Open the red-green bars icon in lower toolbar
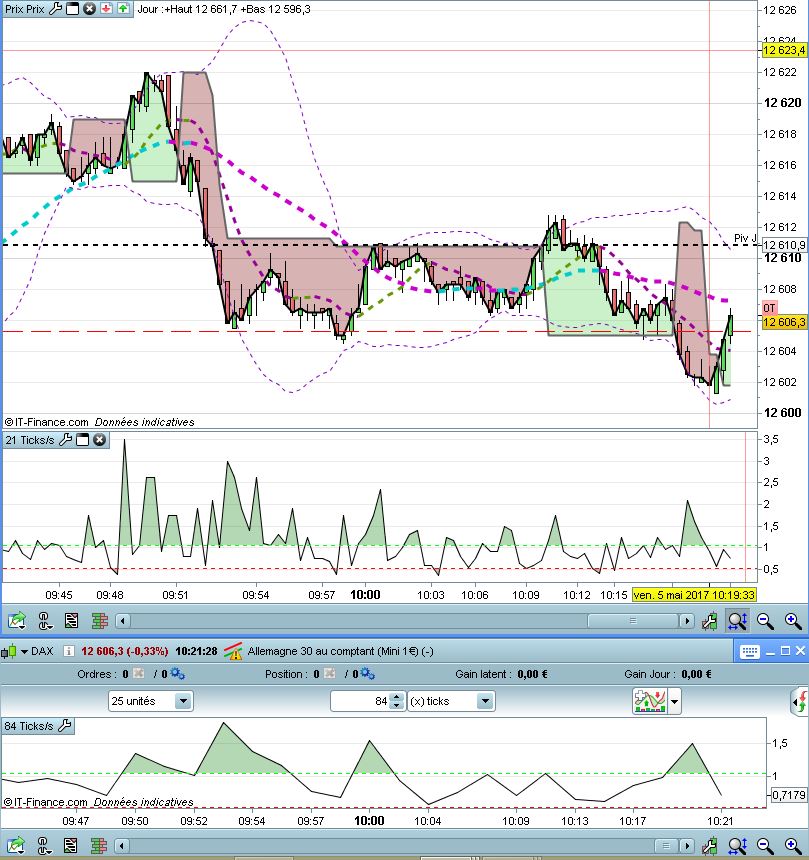The width and height of the screenshot is (809, 860). click(99, 845)
